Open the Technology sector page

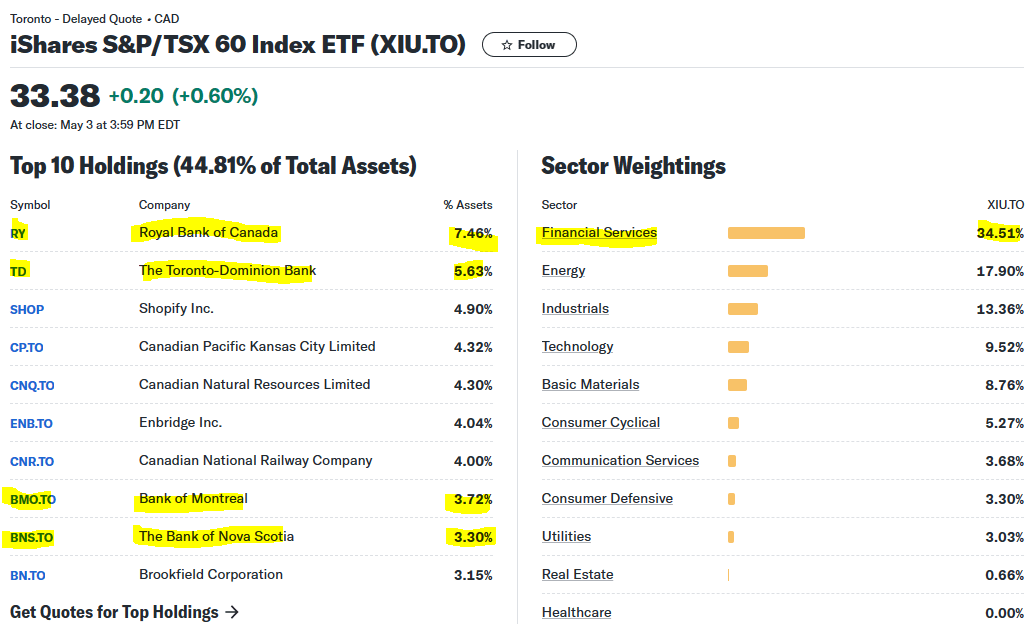[577, 346]
